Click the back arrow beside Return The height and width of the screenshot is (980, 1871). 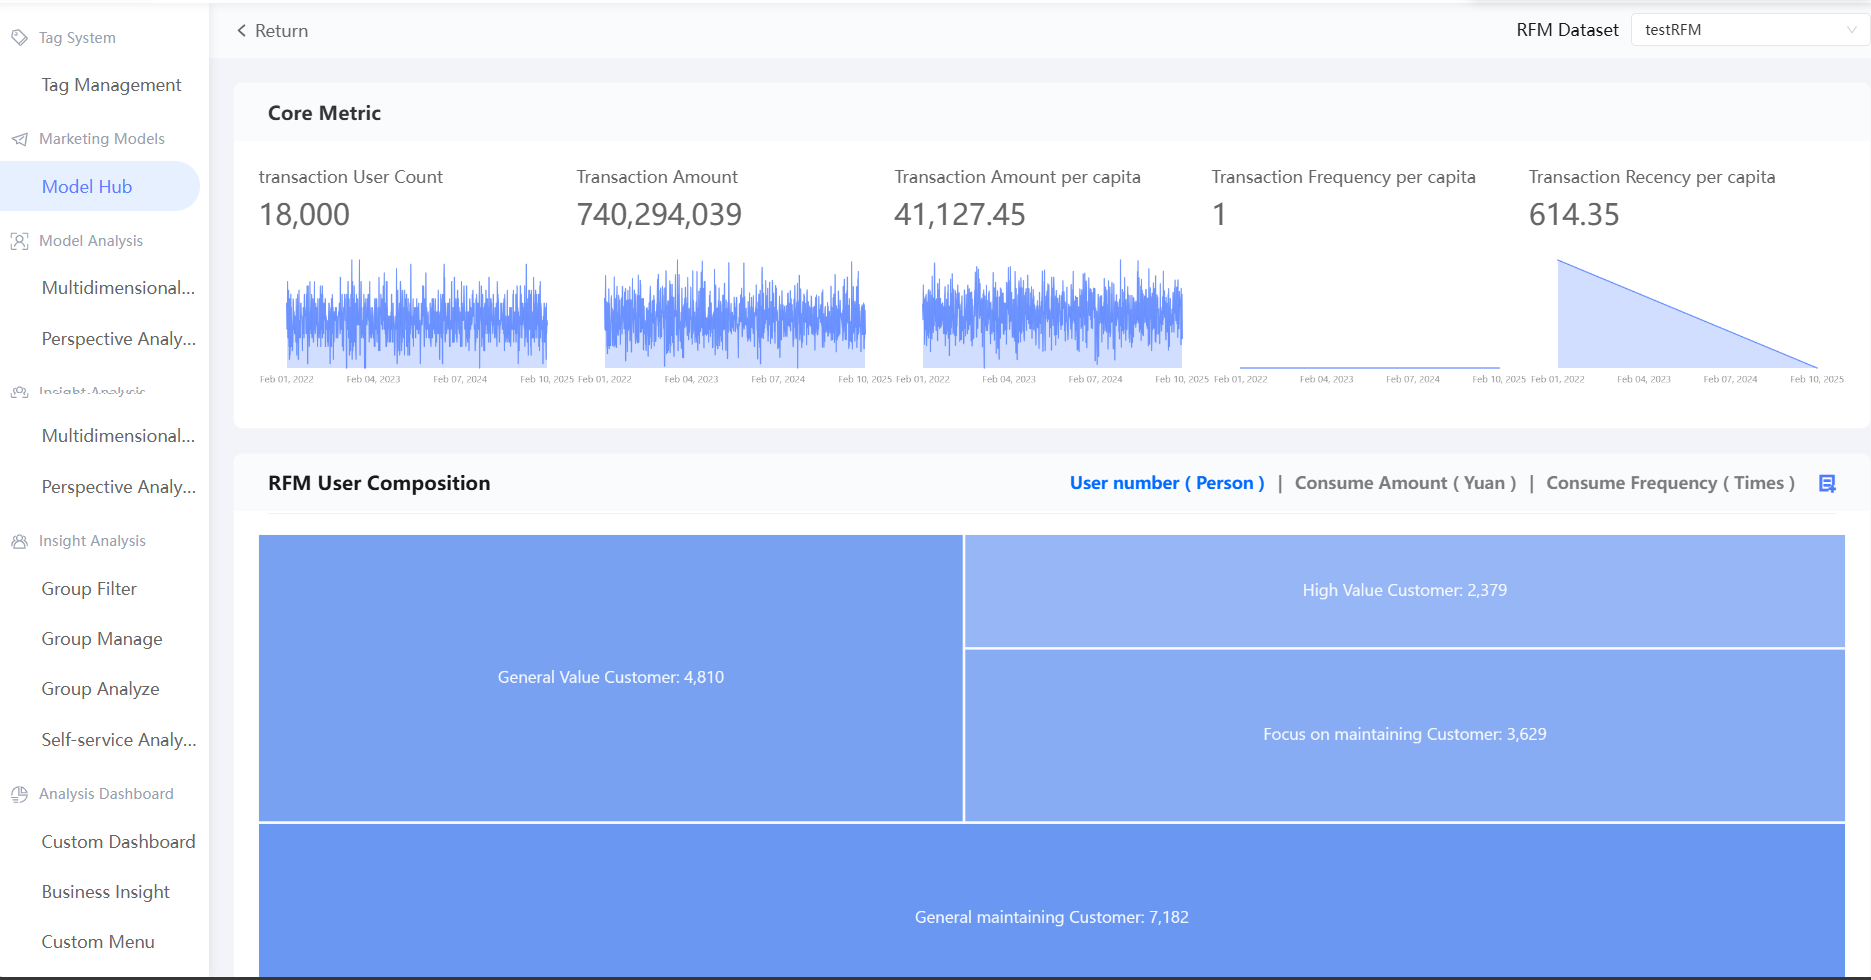(x=242, y=31)
